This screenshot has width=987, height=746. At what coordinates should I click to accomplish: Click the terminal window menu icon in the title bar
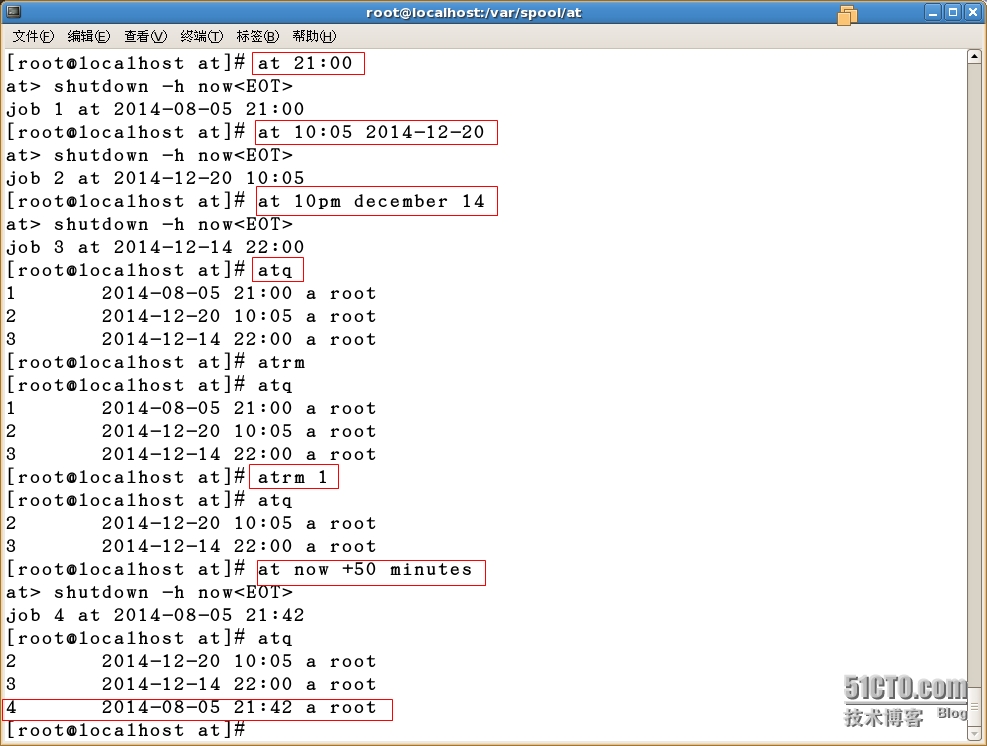(x=13, y=11)
